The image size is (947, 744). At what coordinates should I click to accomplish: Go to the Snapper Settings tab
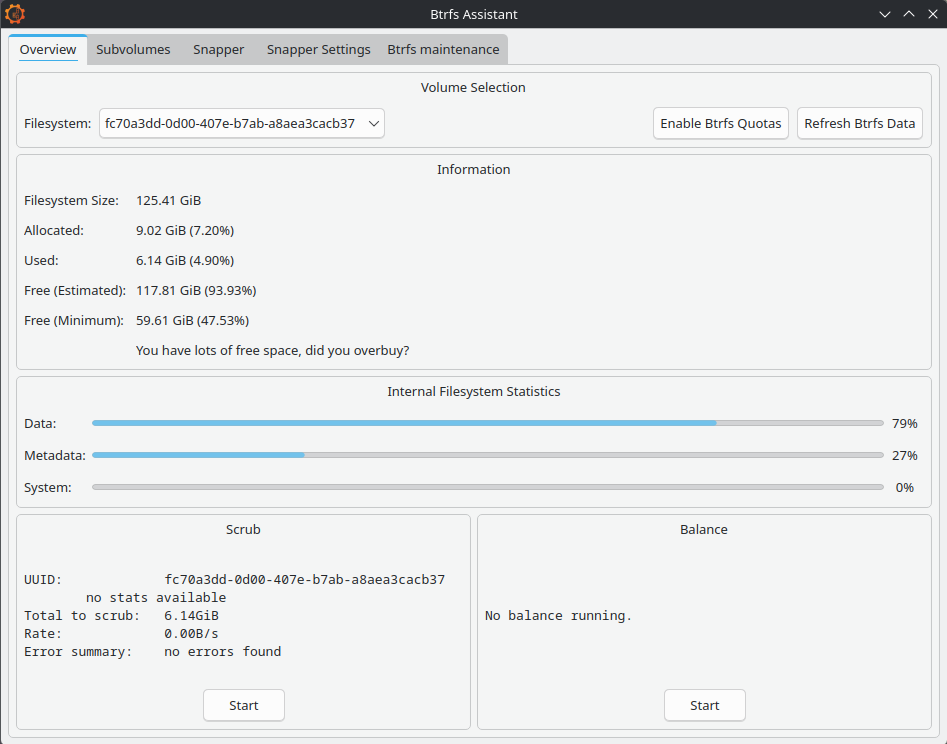pyautogui.click(x=318, y=50)
